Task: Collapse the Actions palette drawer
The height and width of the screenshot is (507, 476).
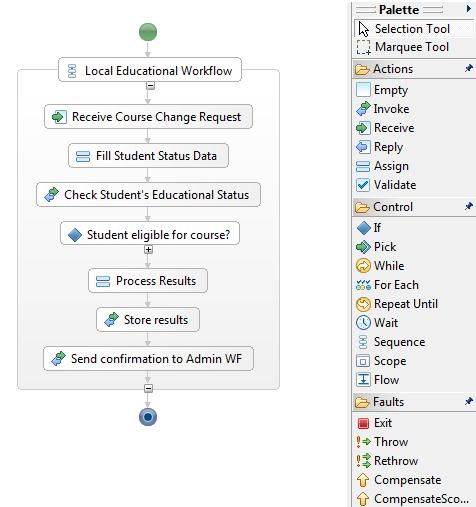Action: point(414,69)
